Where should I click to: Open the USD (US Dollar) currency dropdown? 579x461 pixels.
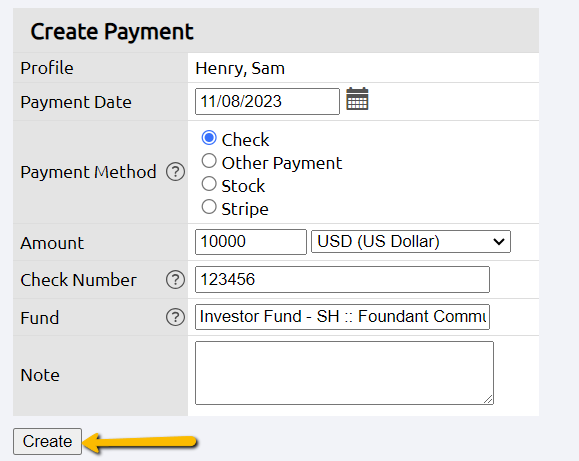click(411, 242)
